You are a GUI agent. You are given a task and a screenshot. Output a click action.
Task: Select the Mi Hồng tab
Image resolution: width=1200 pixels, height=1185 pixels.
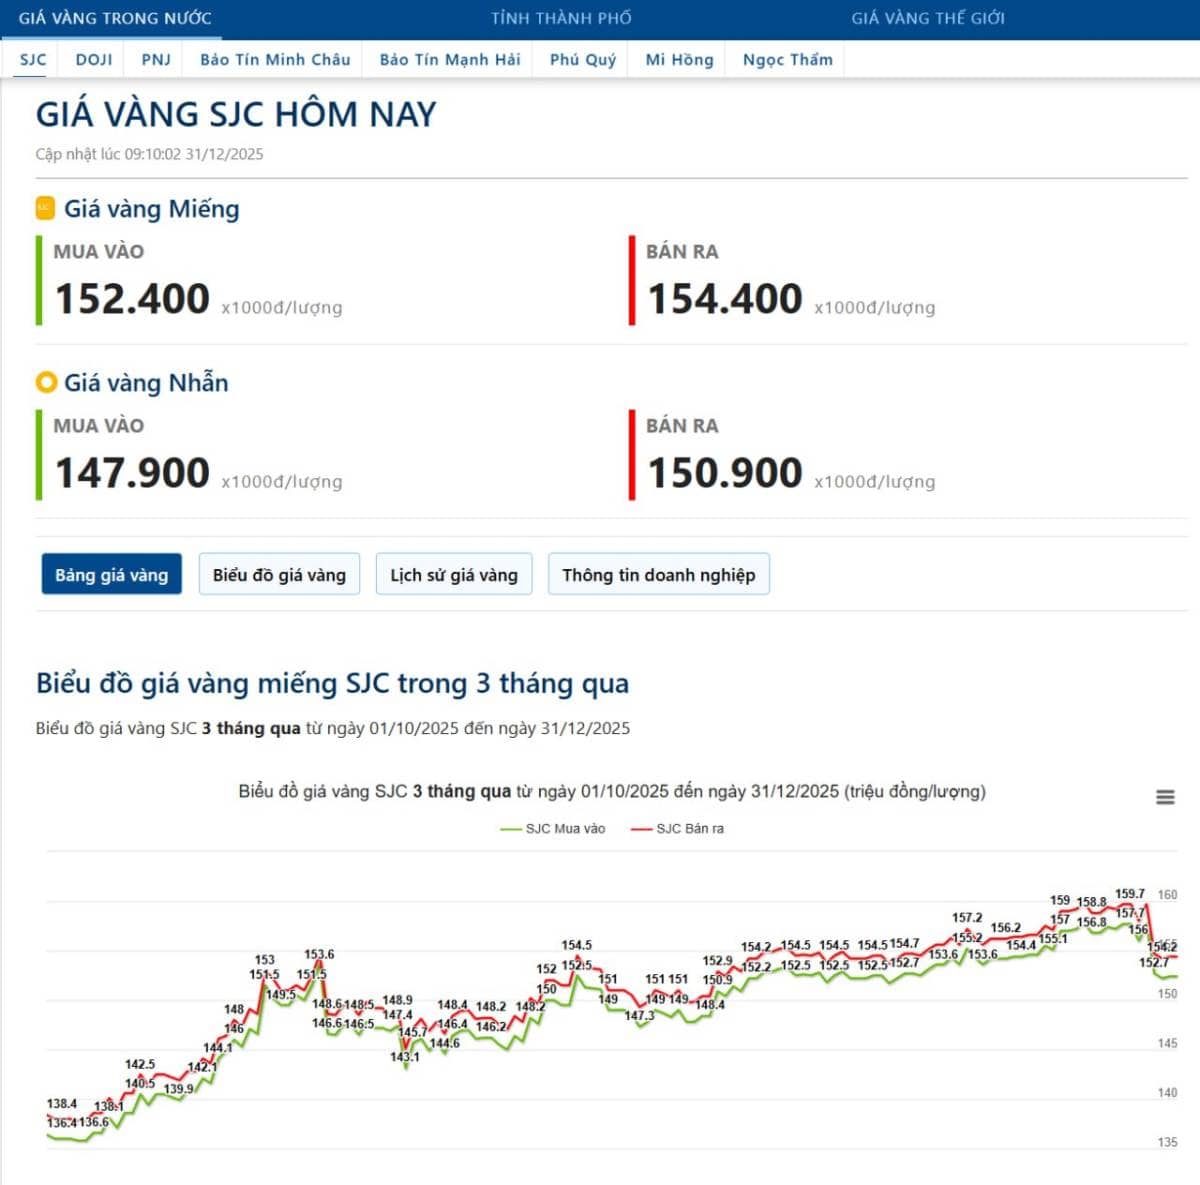[679, 59]
